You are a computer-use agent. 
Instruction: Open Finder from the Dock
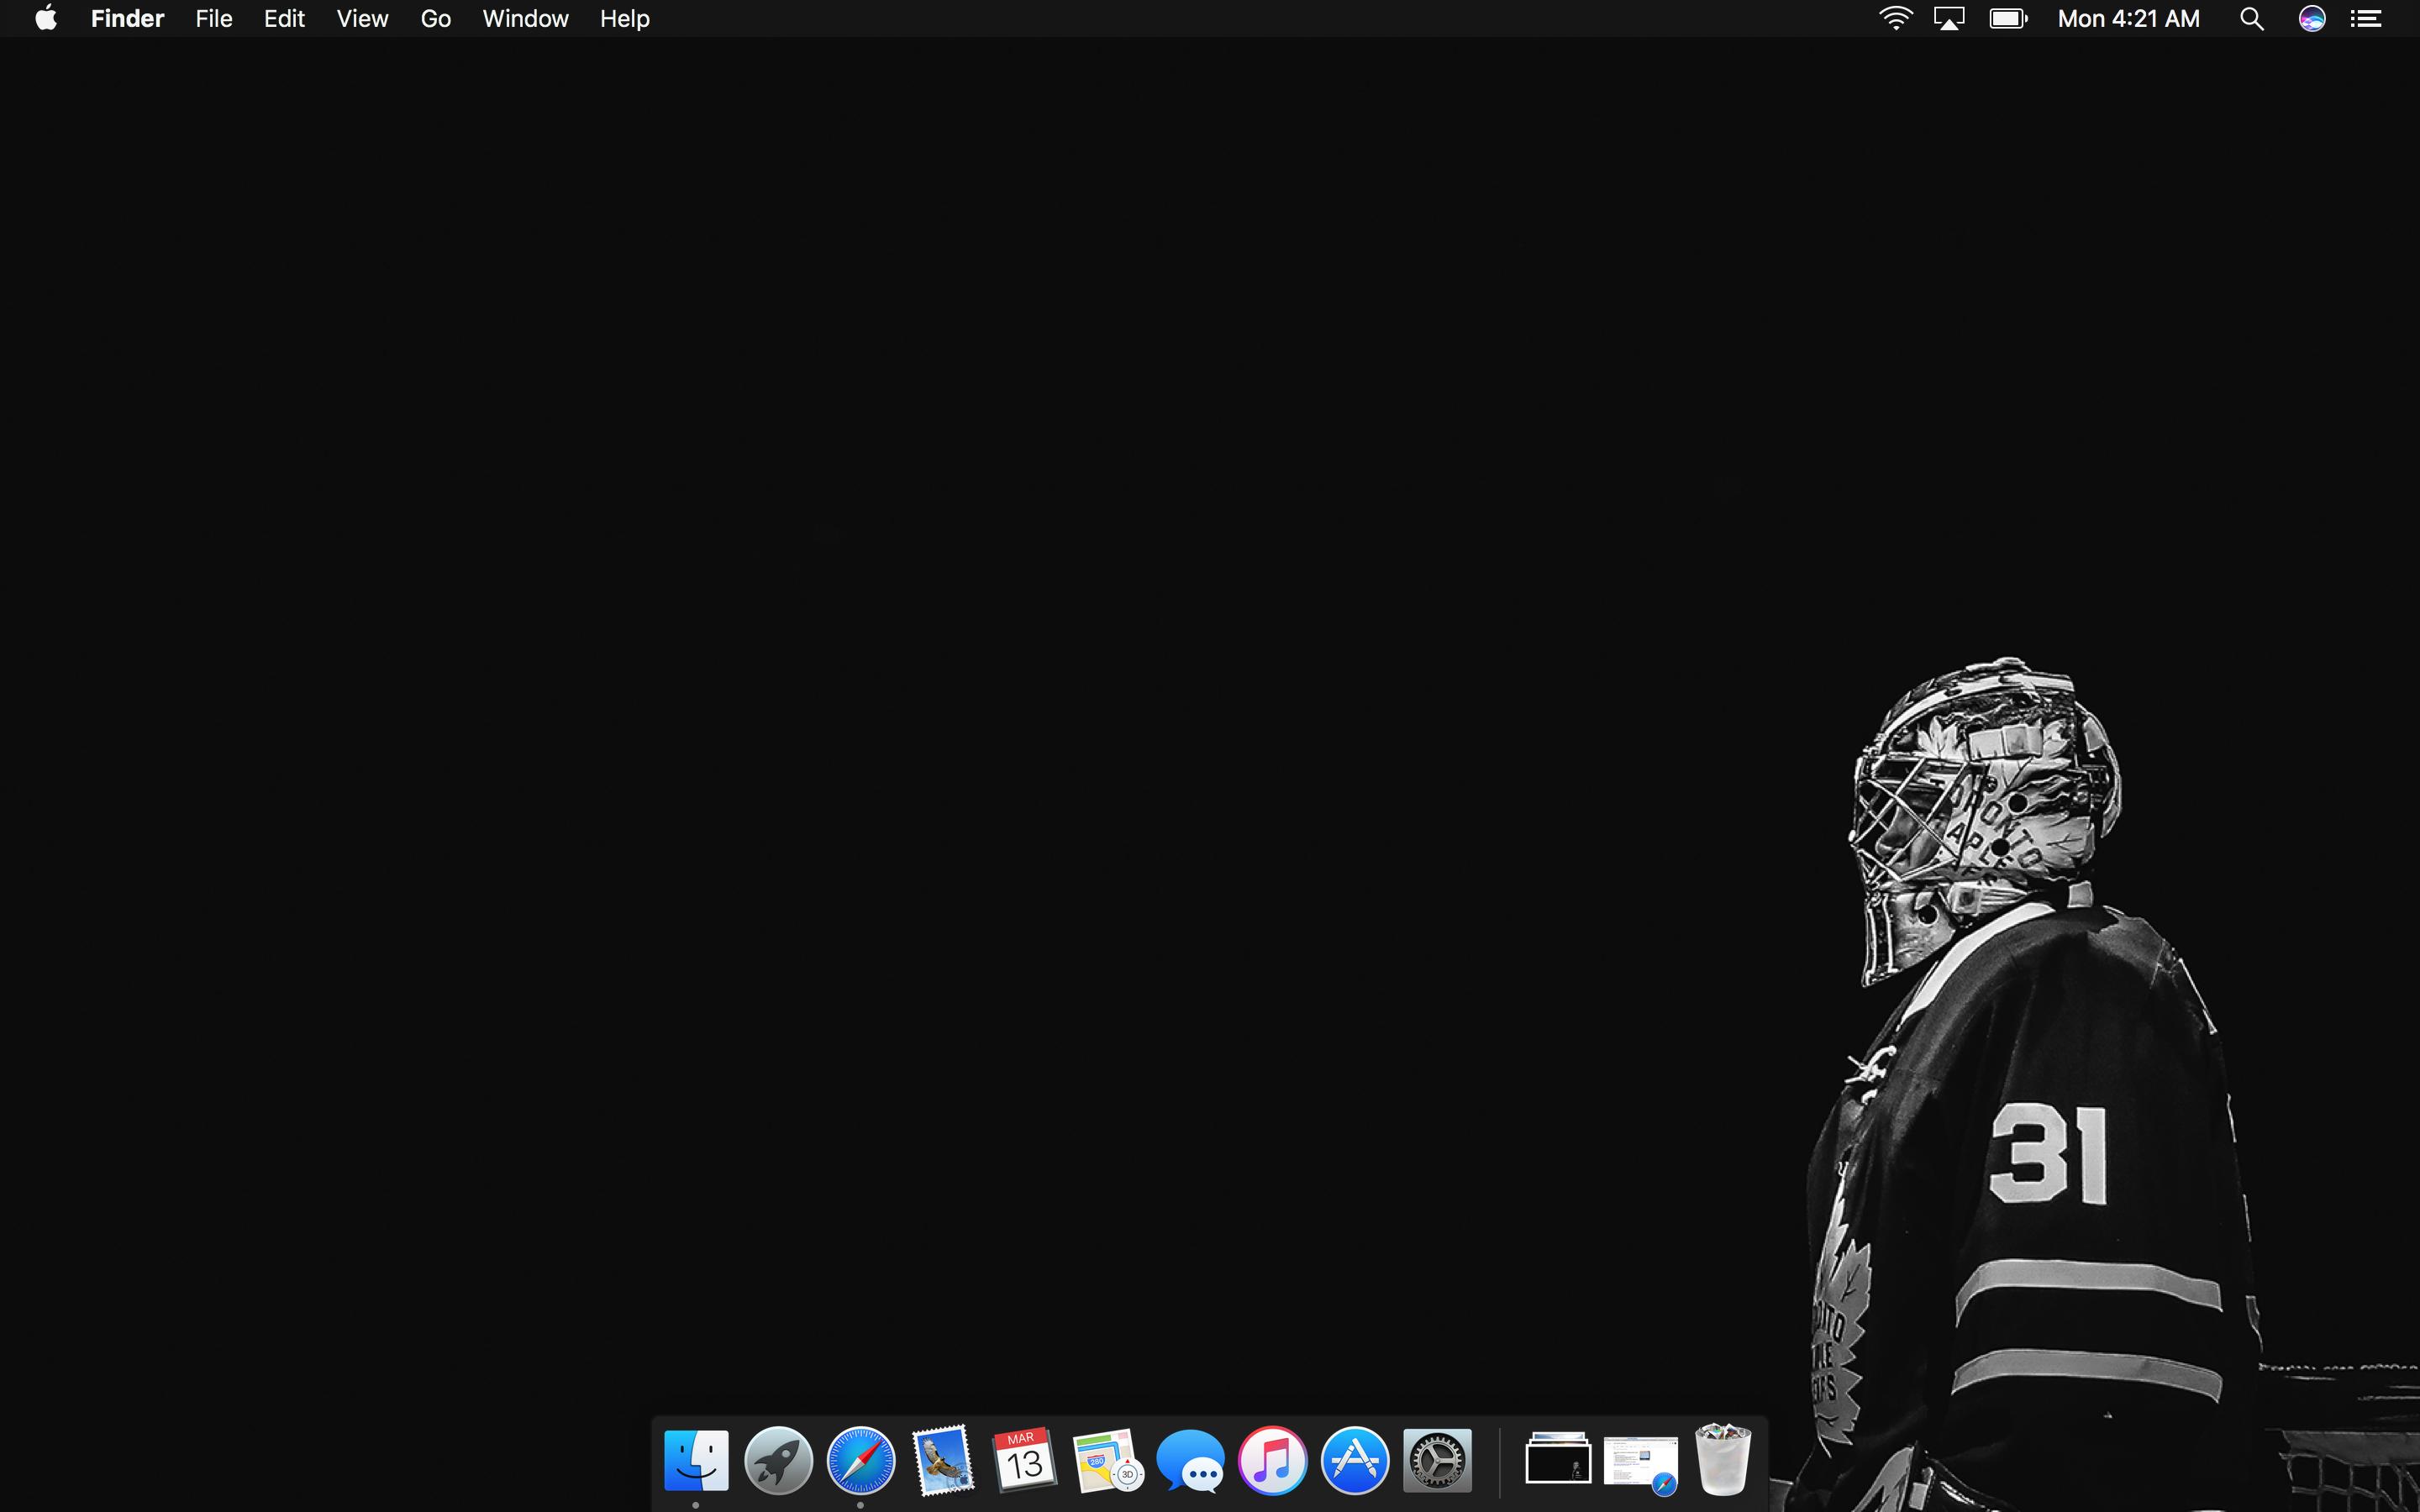(696, 1461)
